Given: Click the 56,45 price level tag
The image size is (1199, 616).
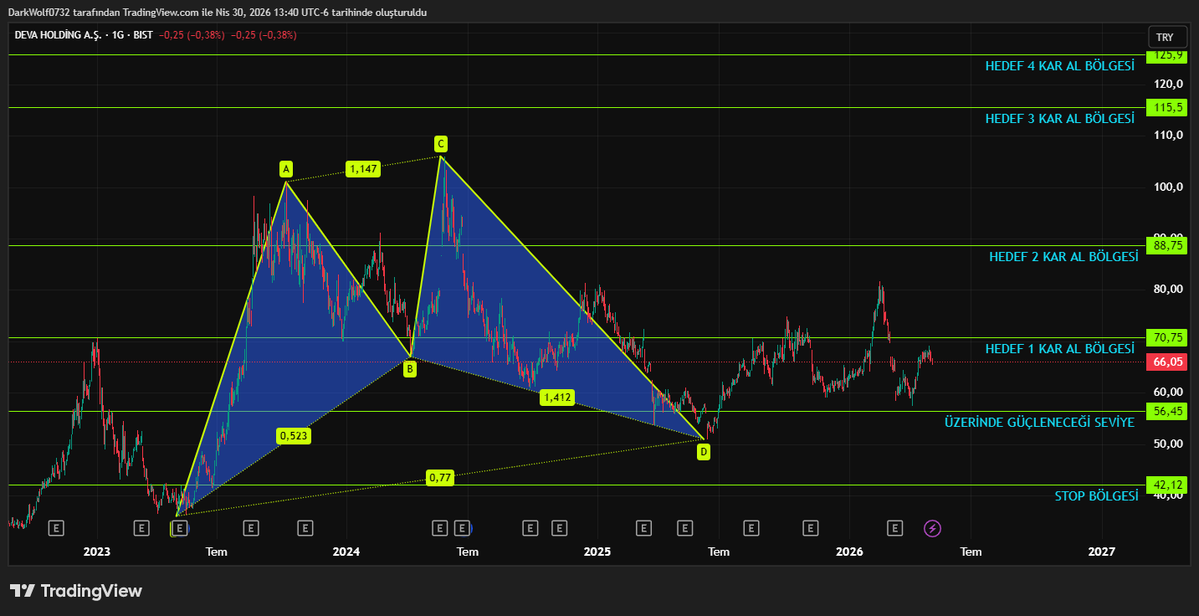Looking at the screenshot, I should click(1165, 411).
